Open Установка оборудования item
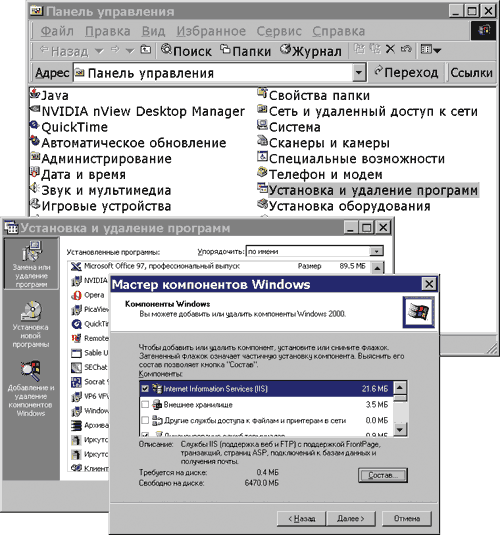This screenshot has height=535, width=500. coord(344,206)
